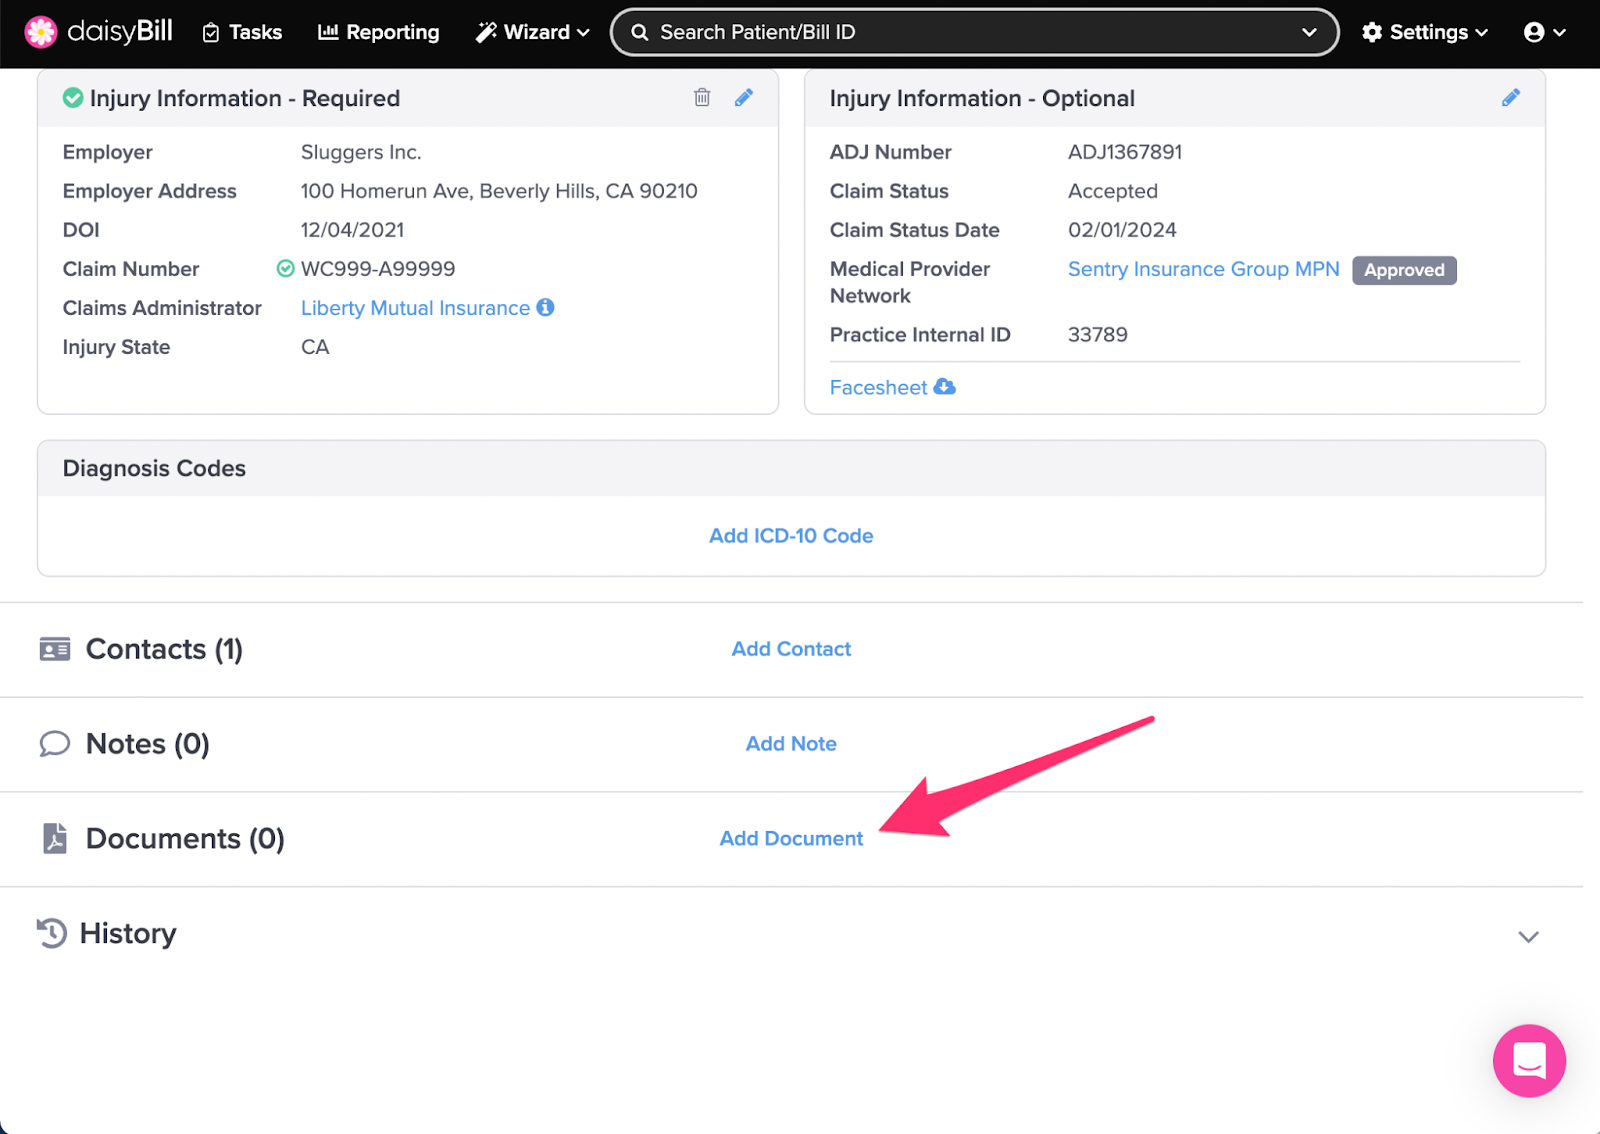Viewport: 1600px width, 1134px height.
Task: Expand the search bar dropdown chevron
Action: coord(1309,32)
